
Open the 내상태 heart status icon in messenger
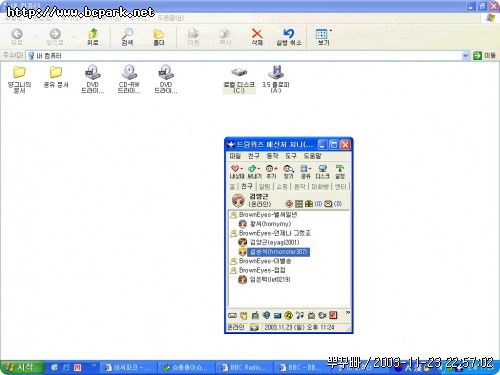tap(237, 171)
